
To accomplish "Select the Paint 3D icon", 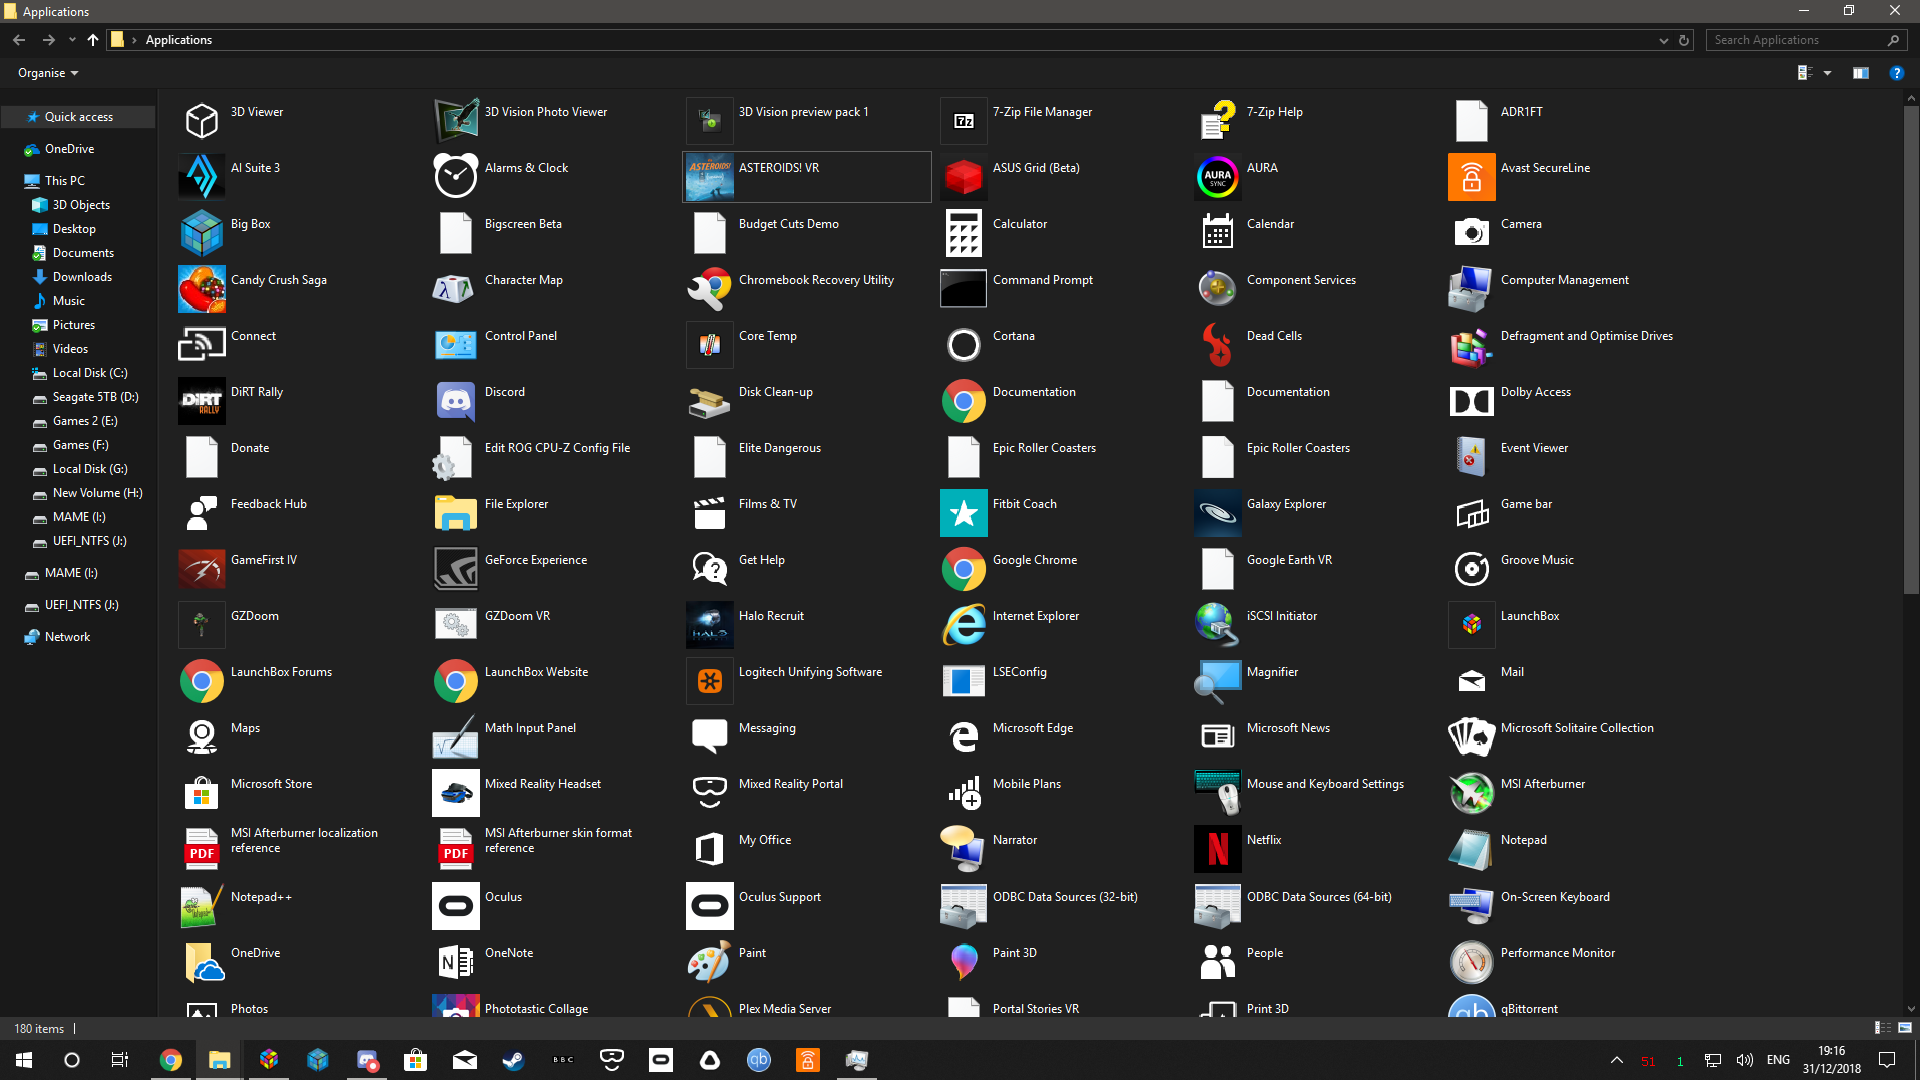I will click(964, 962).
